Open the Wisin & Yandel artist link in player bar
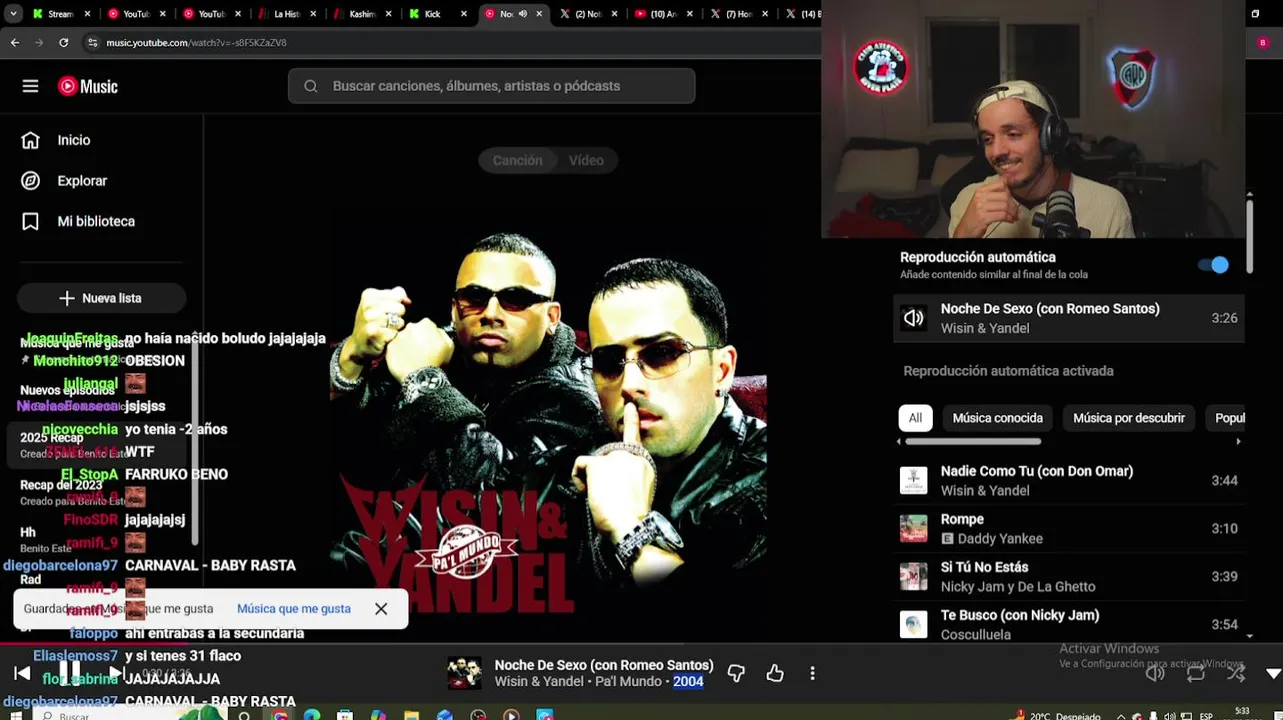This screenshot has width=1283, height=720. pyautogui.click(x=539, y=682)
